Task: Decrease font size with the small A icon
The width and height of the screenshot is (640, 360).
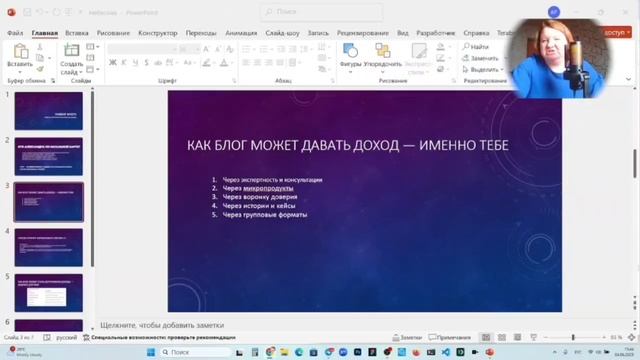Action: pyautogui.click(x=218, y=49)
